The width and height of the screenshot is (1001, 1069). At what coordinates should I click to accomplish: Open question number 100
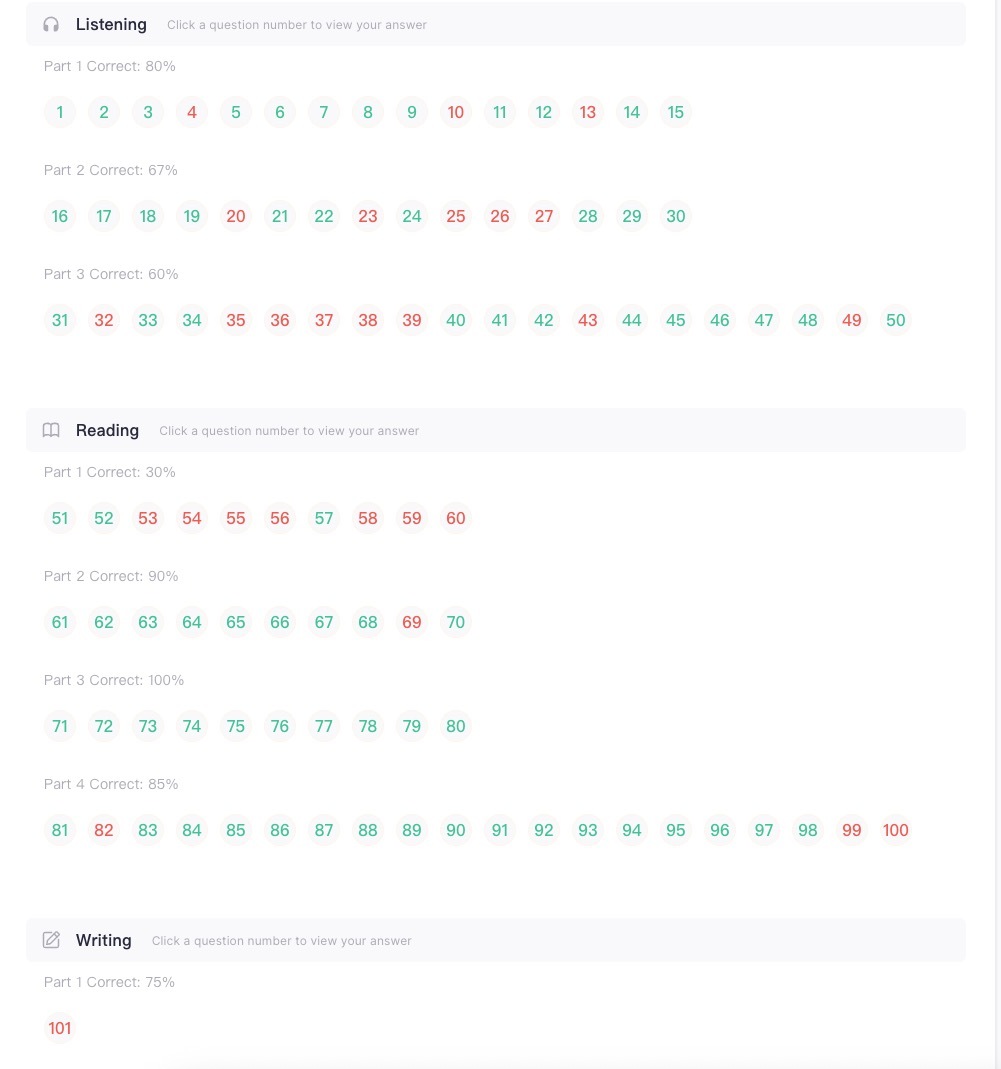895,830
